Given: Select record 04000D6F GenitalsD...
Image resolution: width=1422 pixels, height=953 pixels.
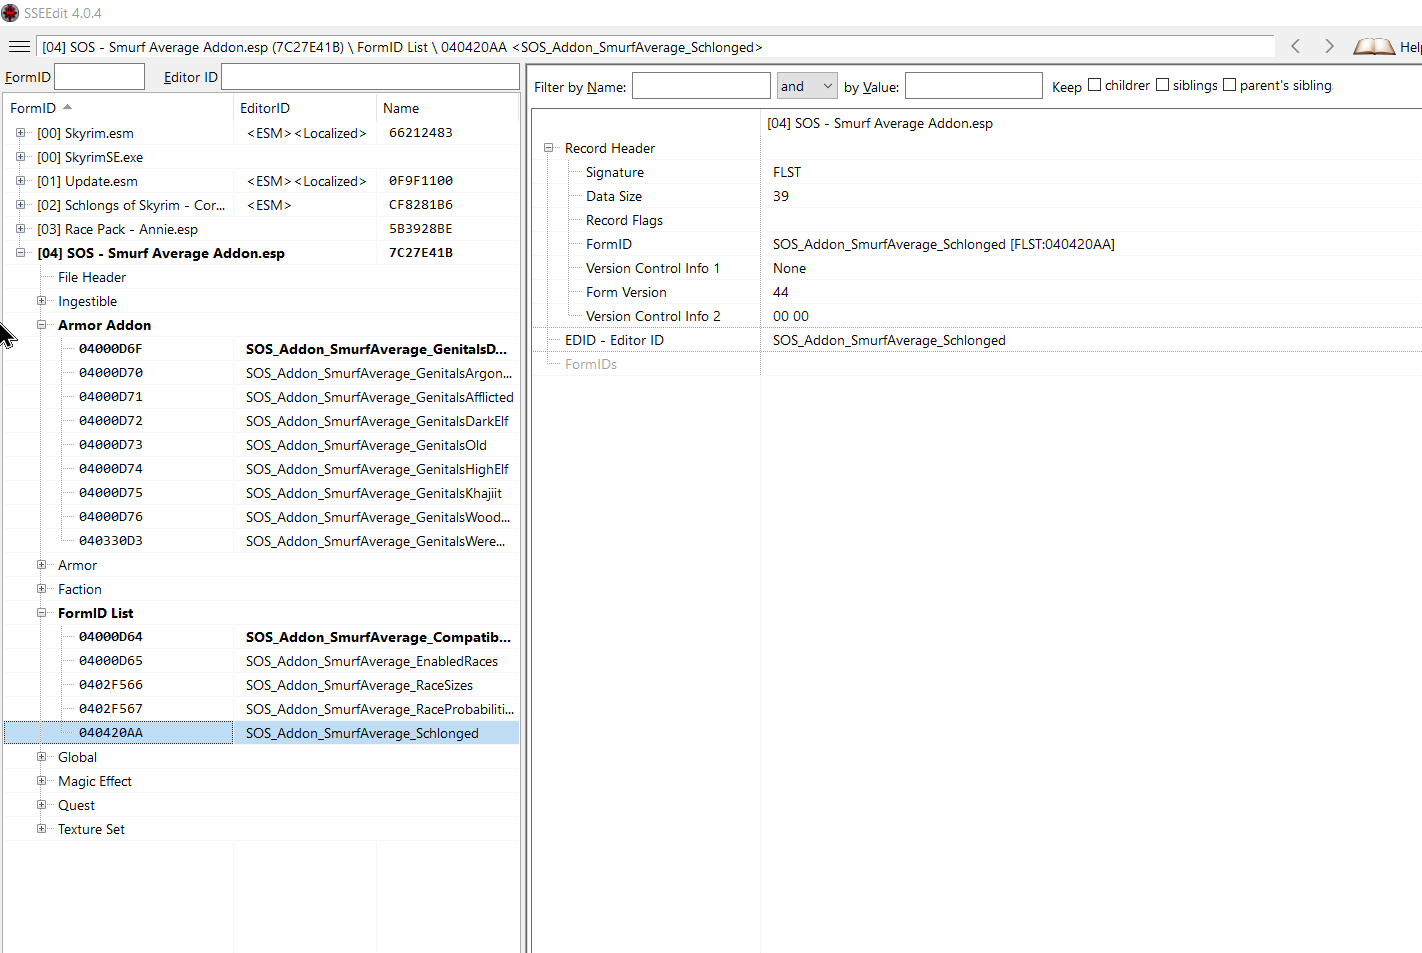Looking at the screenshot, I should 261,349.
